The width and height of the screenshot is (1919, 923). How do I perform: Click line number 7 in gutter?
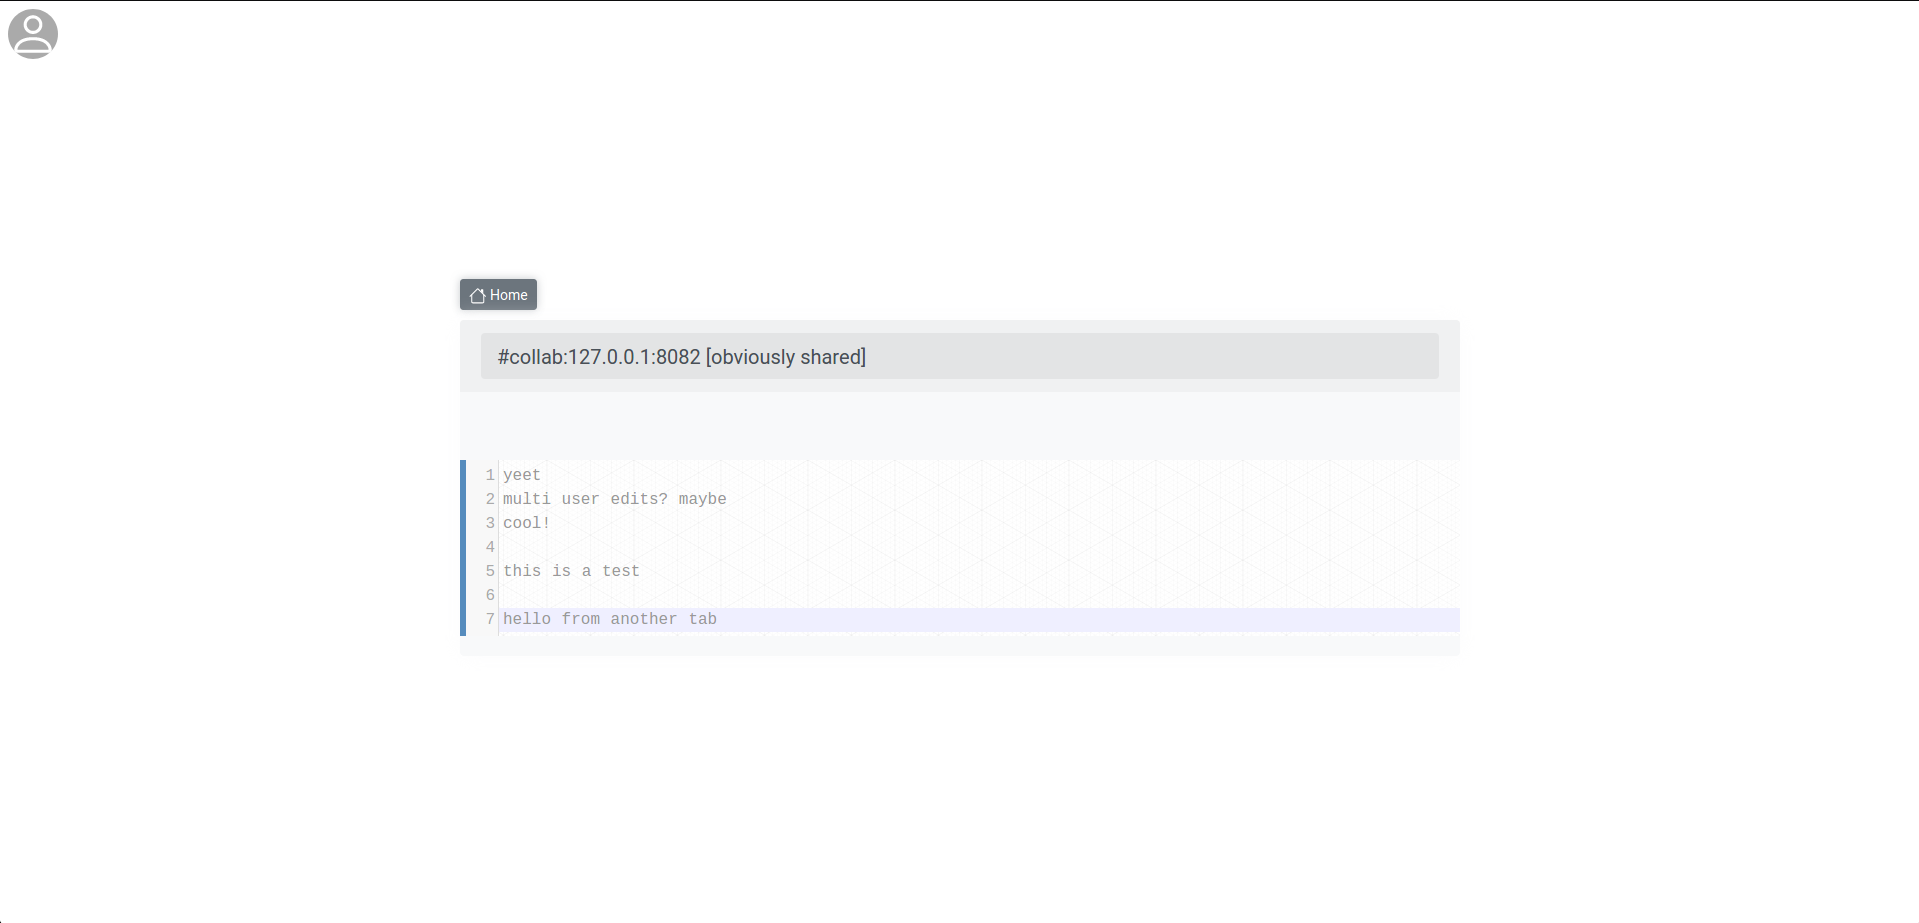point(490,619)
